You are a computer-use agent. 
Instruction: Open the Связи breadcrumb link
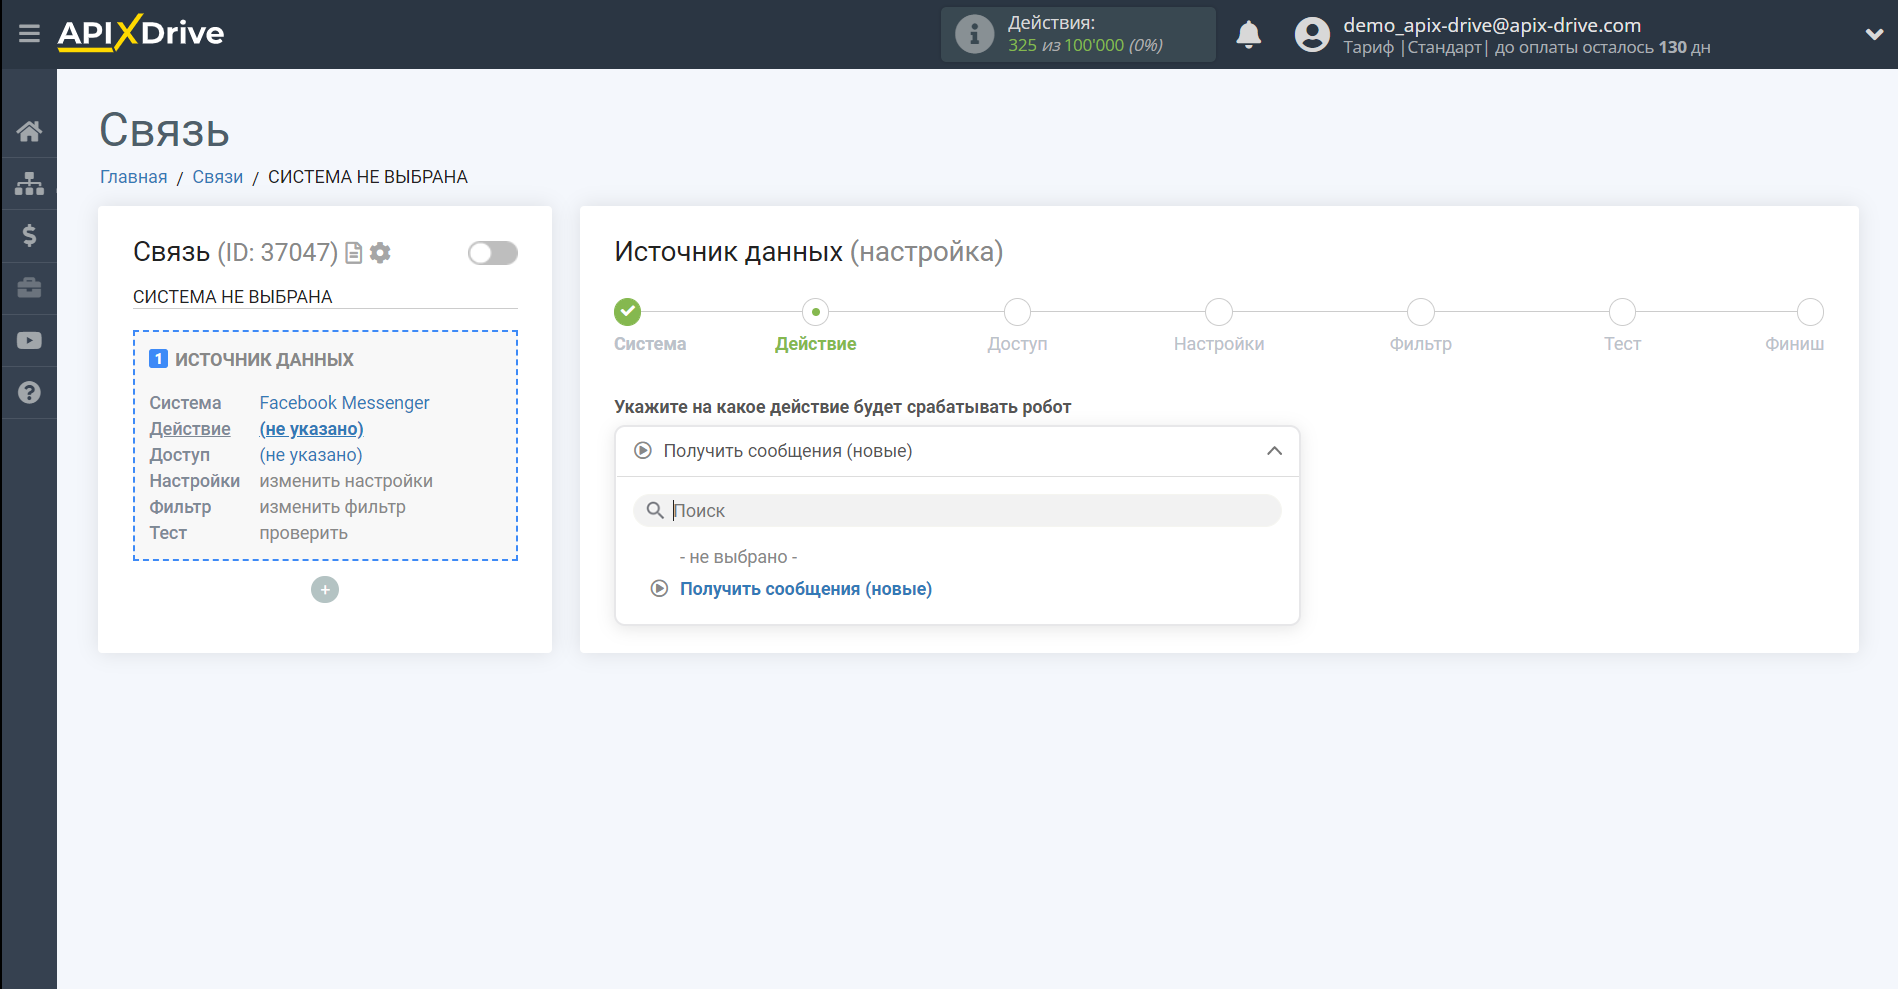pos(218,177)
